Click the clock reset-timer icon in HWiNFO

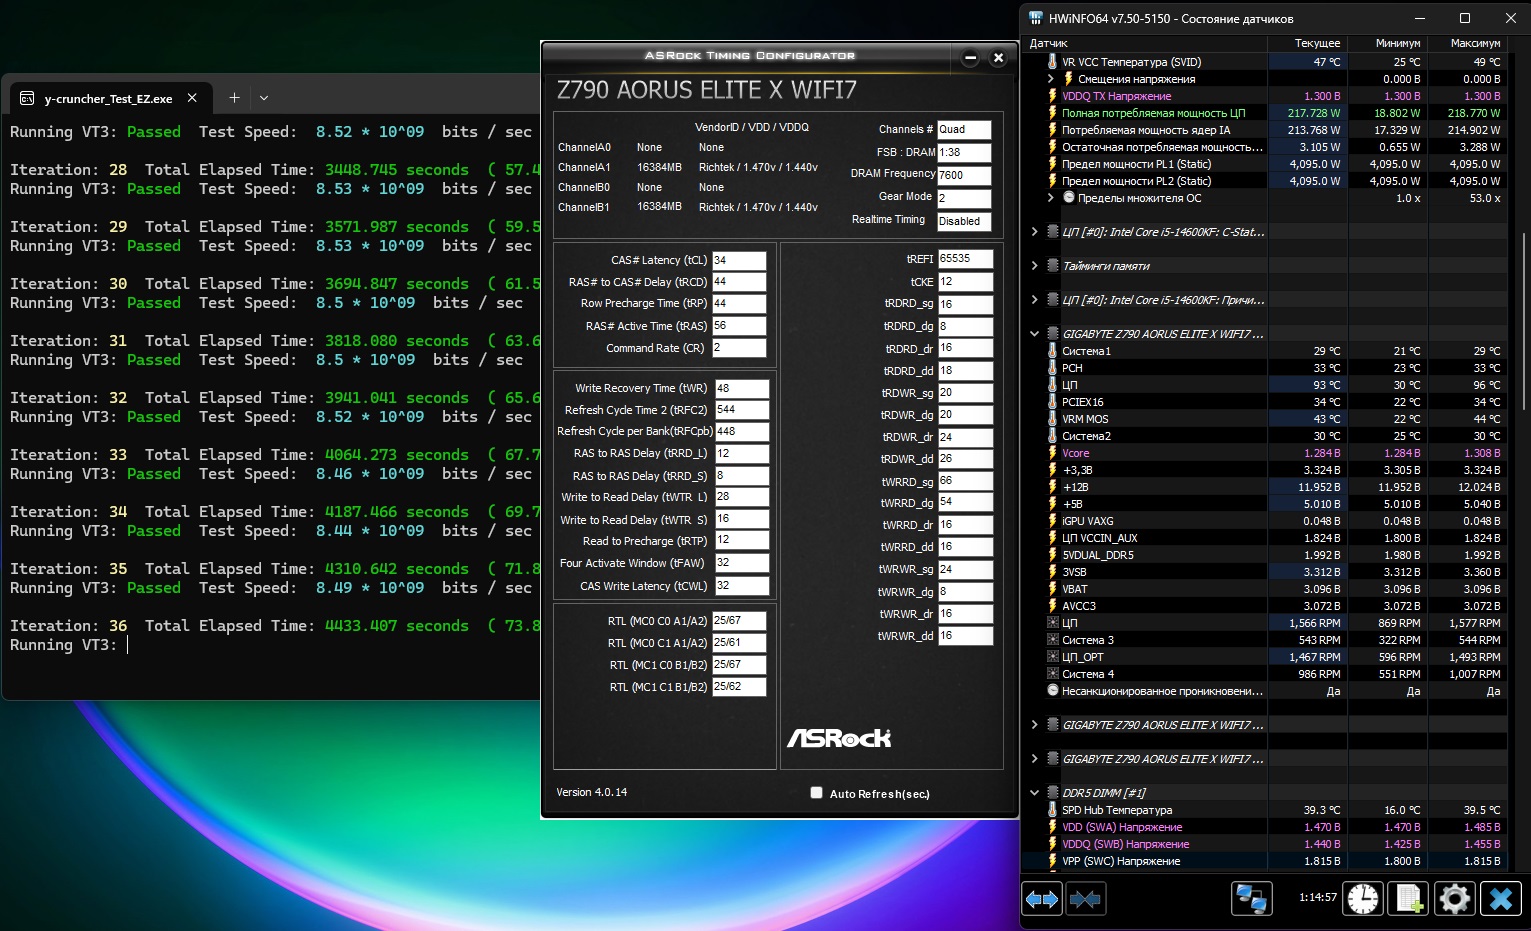tap(1362, 899)
